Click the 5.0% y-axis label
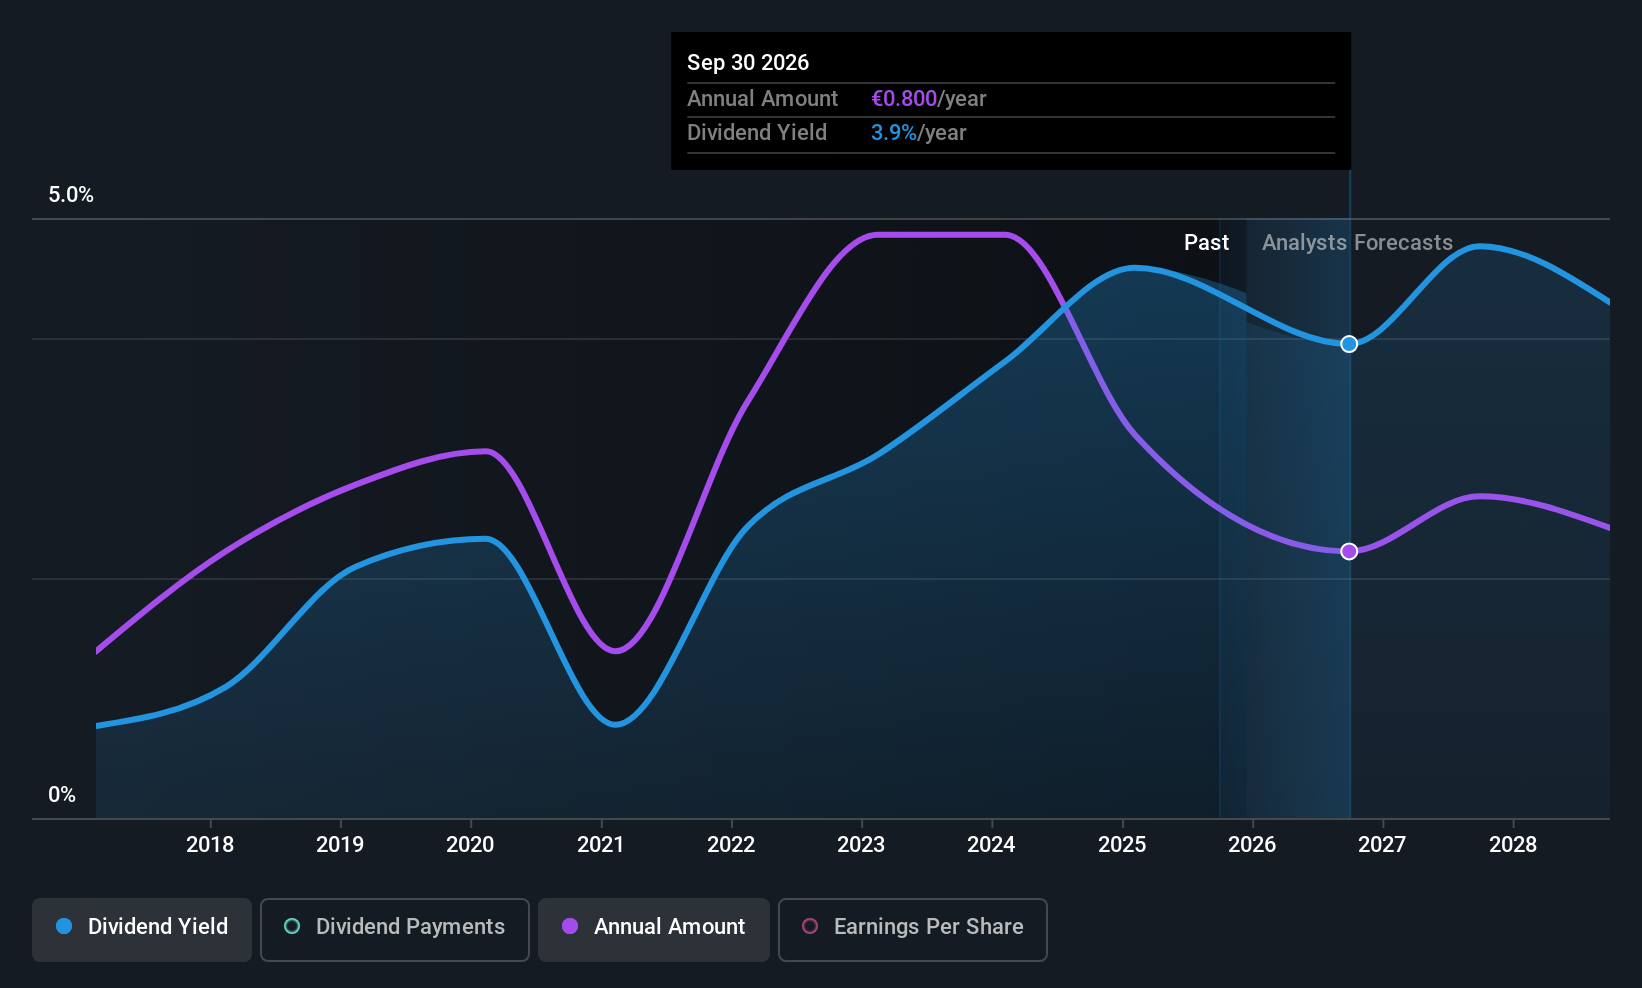This screenshot has width=1642, height=988. pos(71,195)
